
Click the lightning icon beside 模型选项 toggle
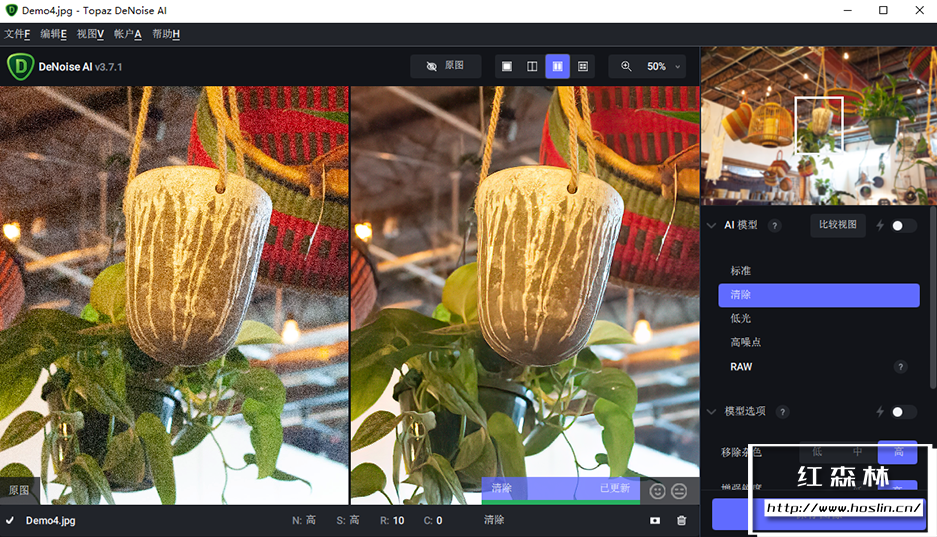point(880,412)
